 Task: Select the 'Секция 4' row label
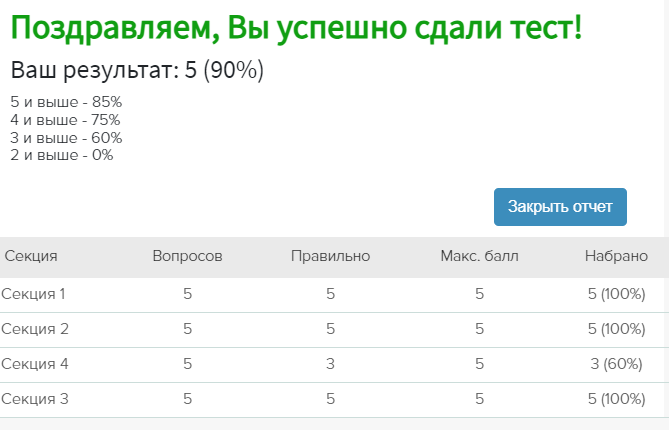35,364
